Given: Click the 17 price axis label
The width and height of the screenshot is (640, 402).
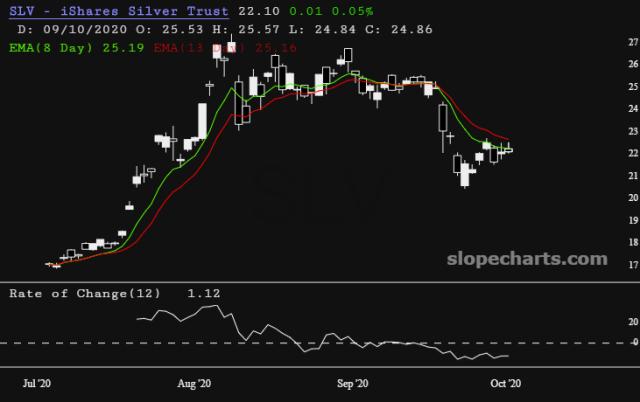Looking at the screenshot, I should [x=633, y=265].
